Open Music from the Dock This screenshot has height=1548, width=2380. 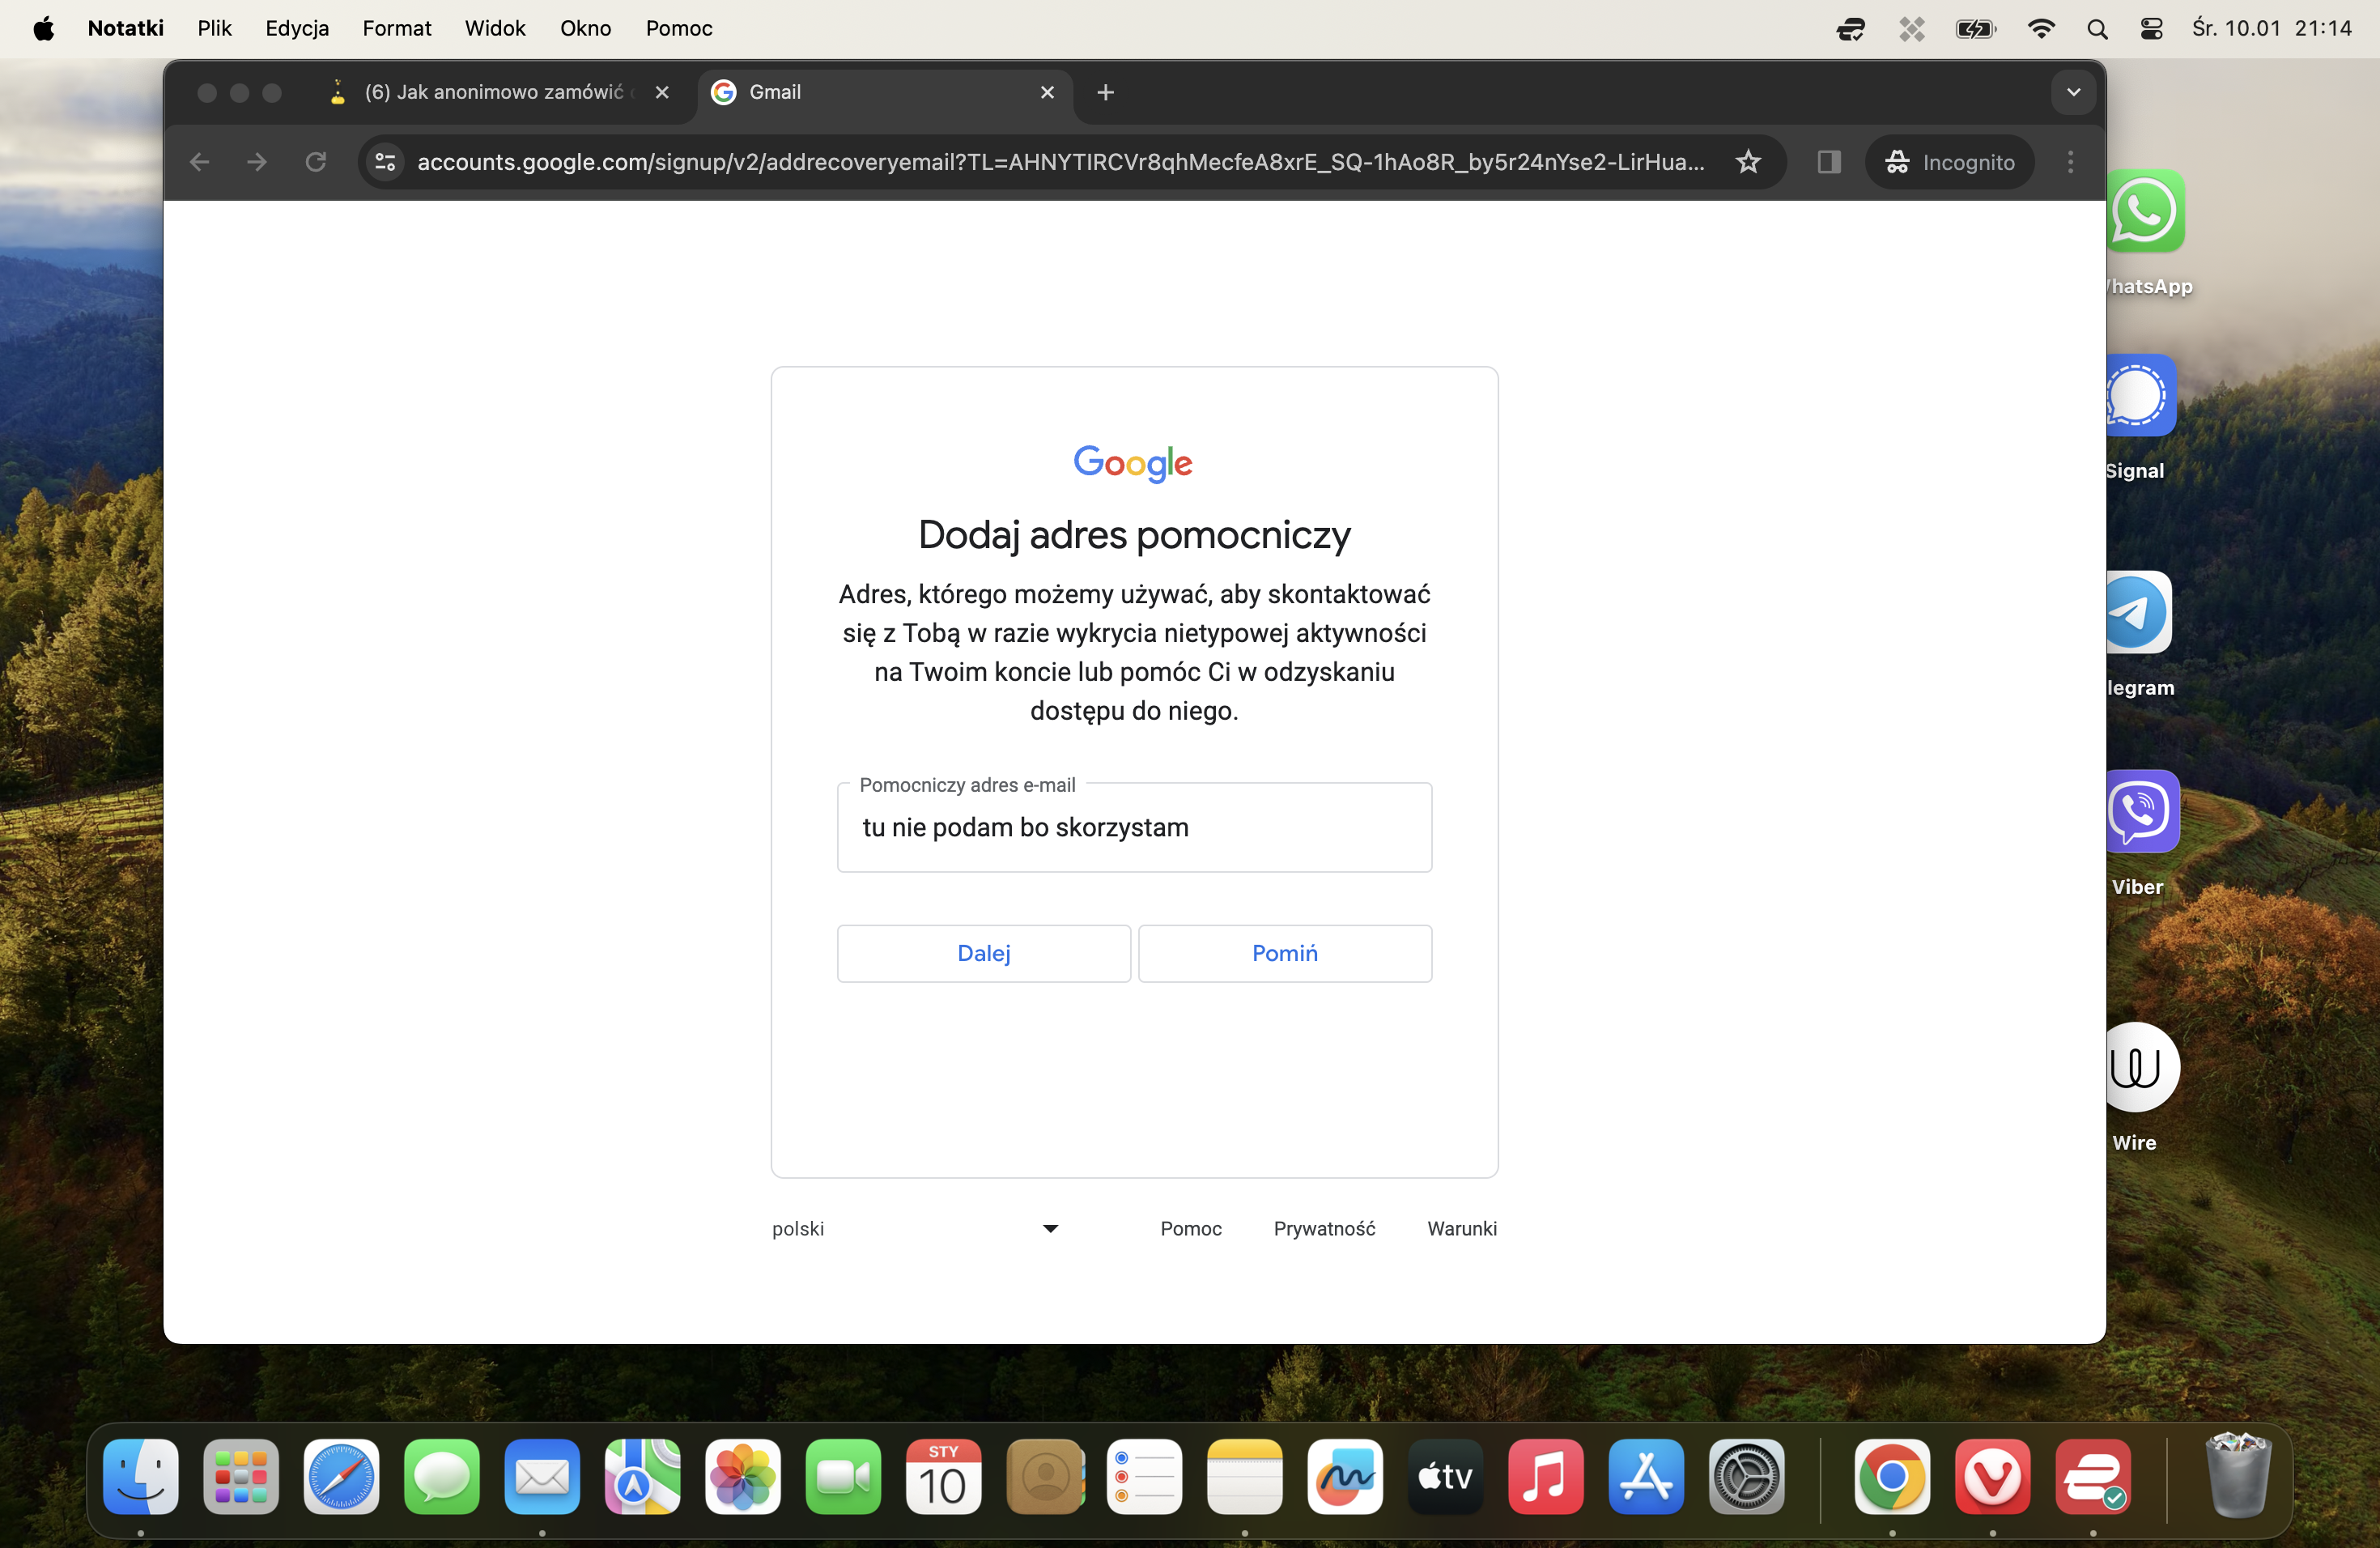(1545, 1476)
